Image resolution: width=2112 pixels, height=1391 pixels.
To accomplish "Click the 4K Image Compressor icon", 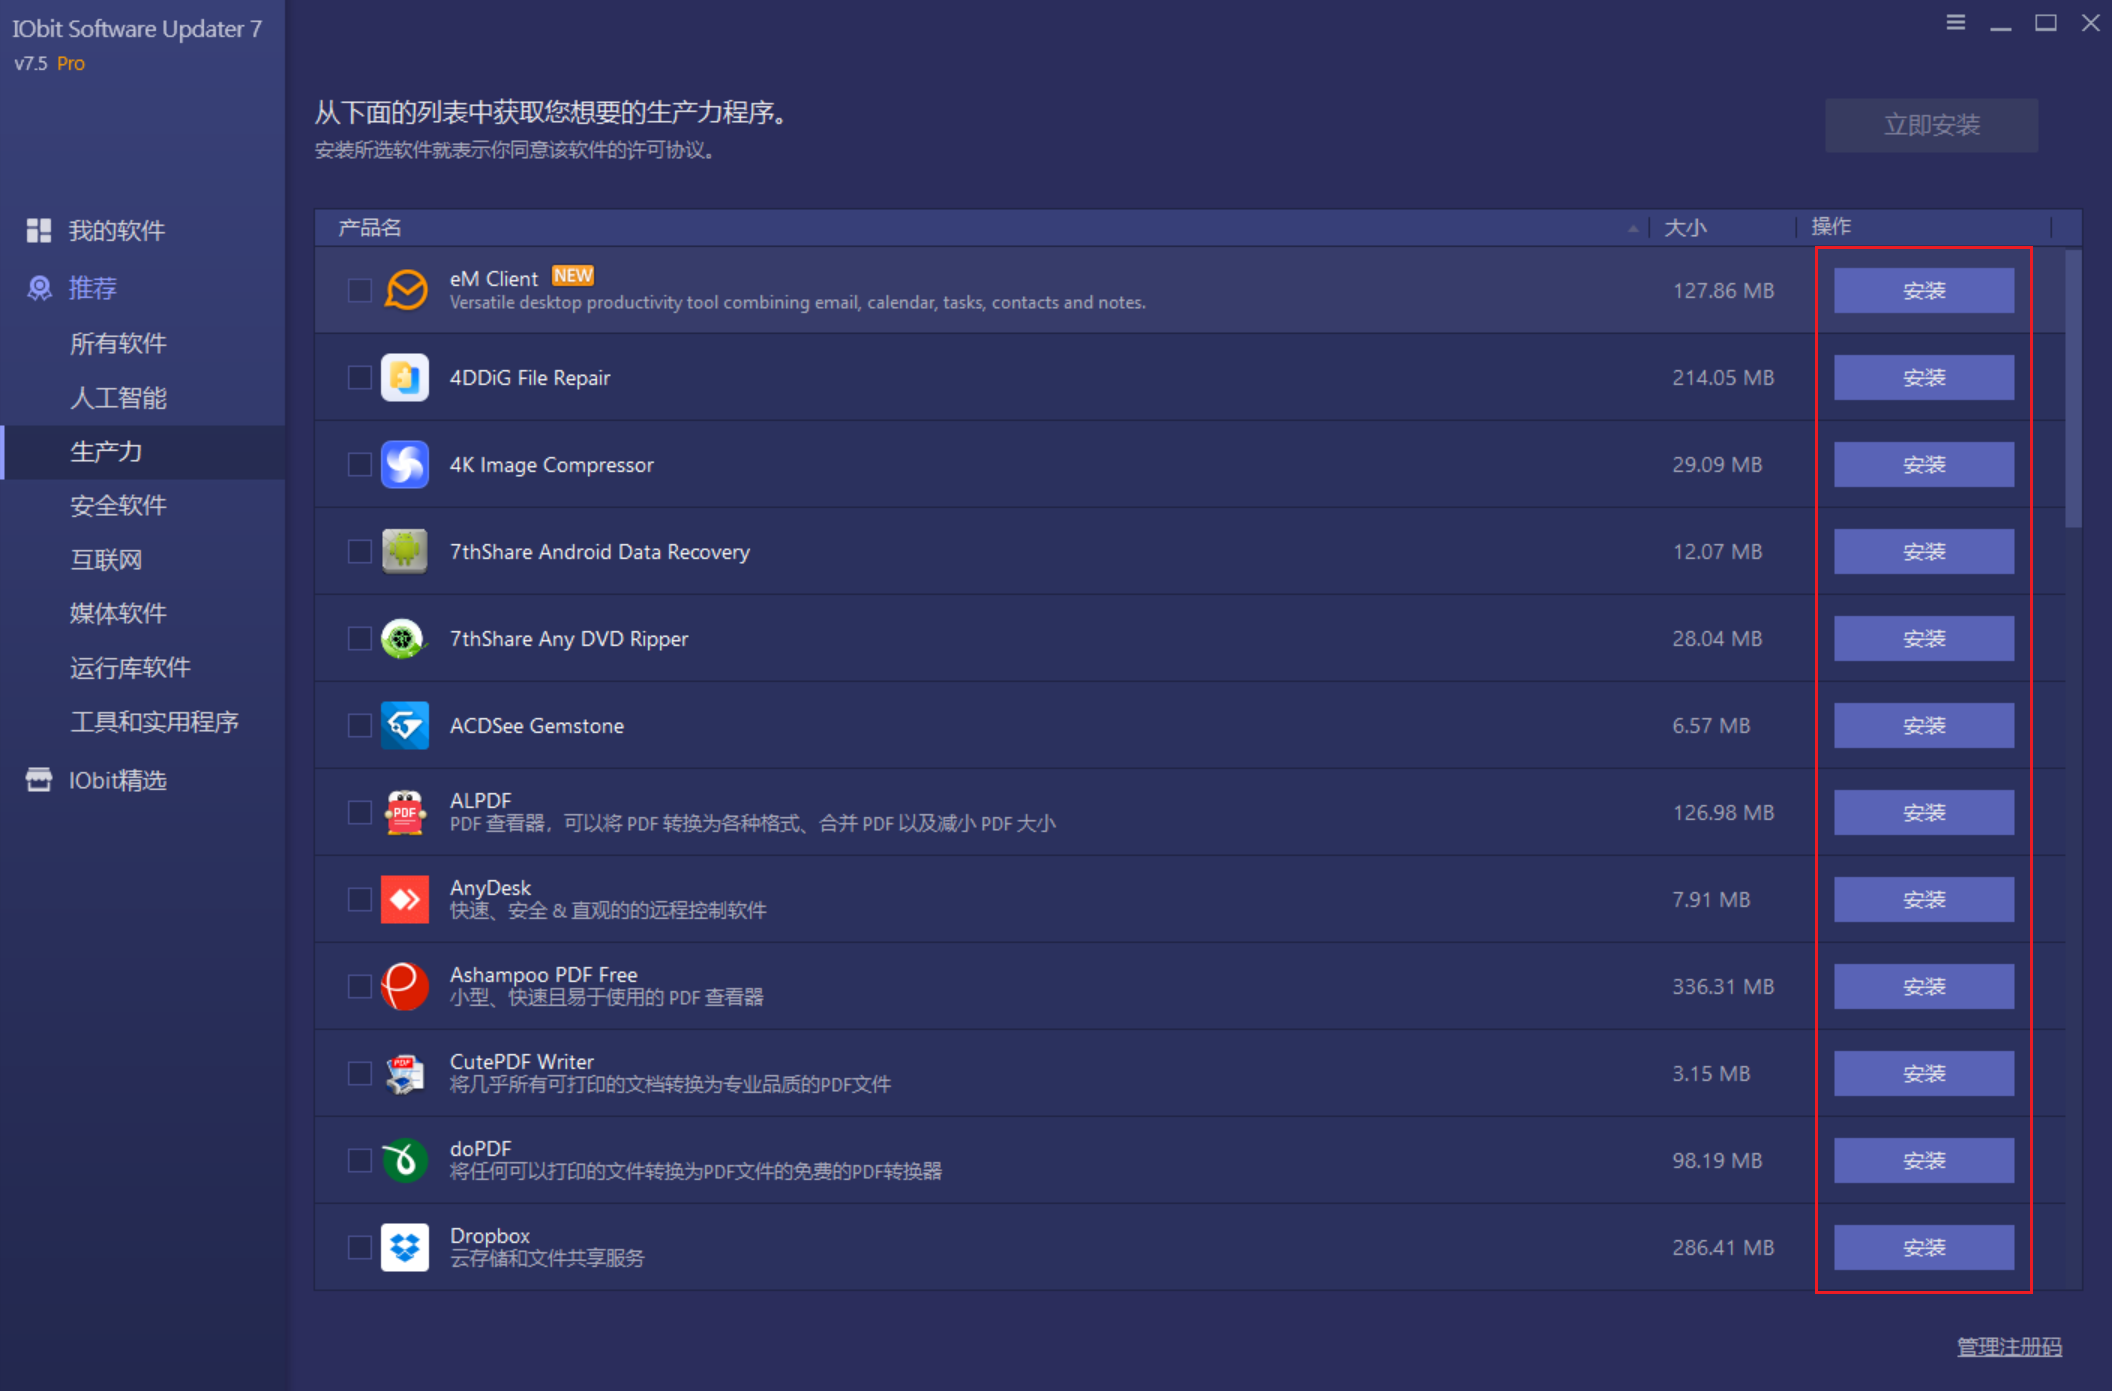I will 405,464.
